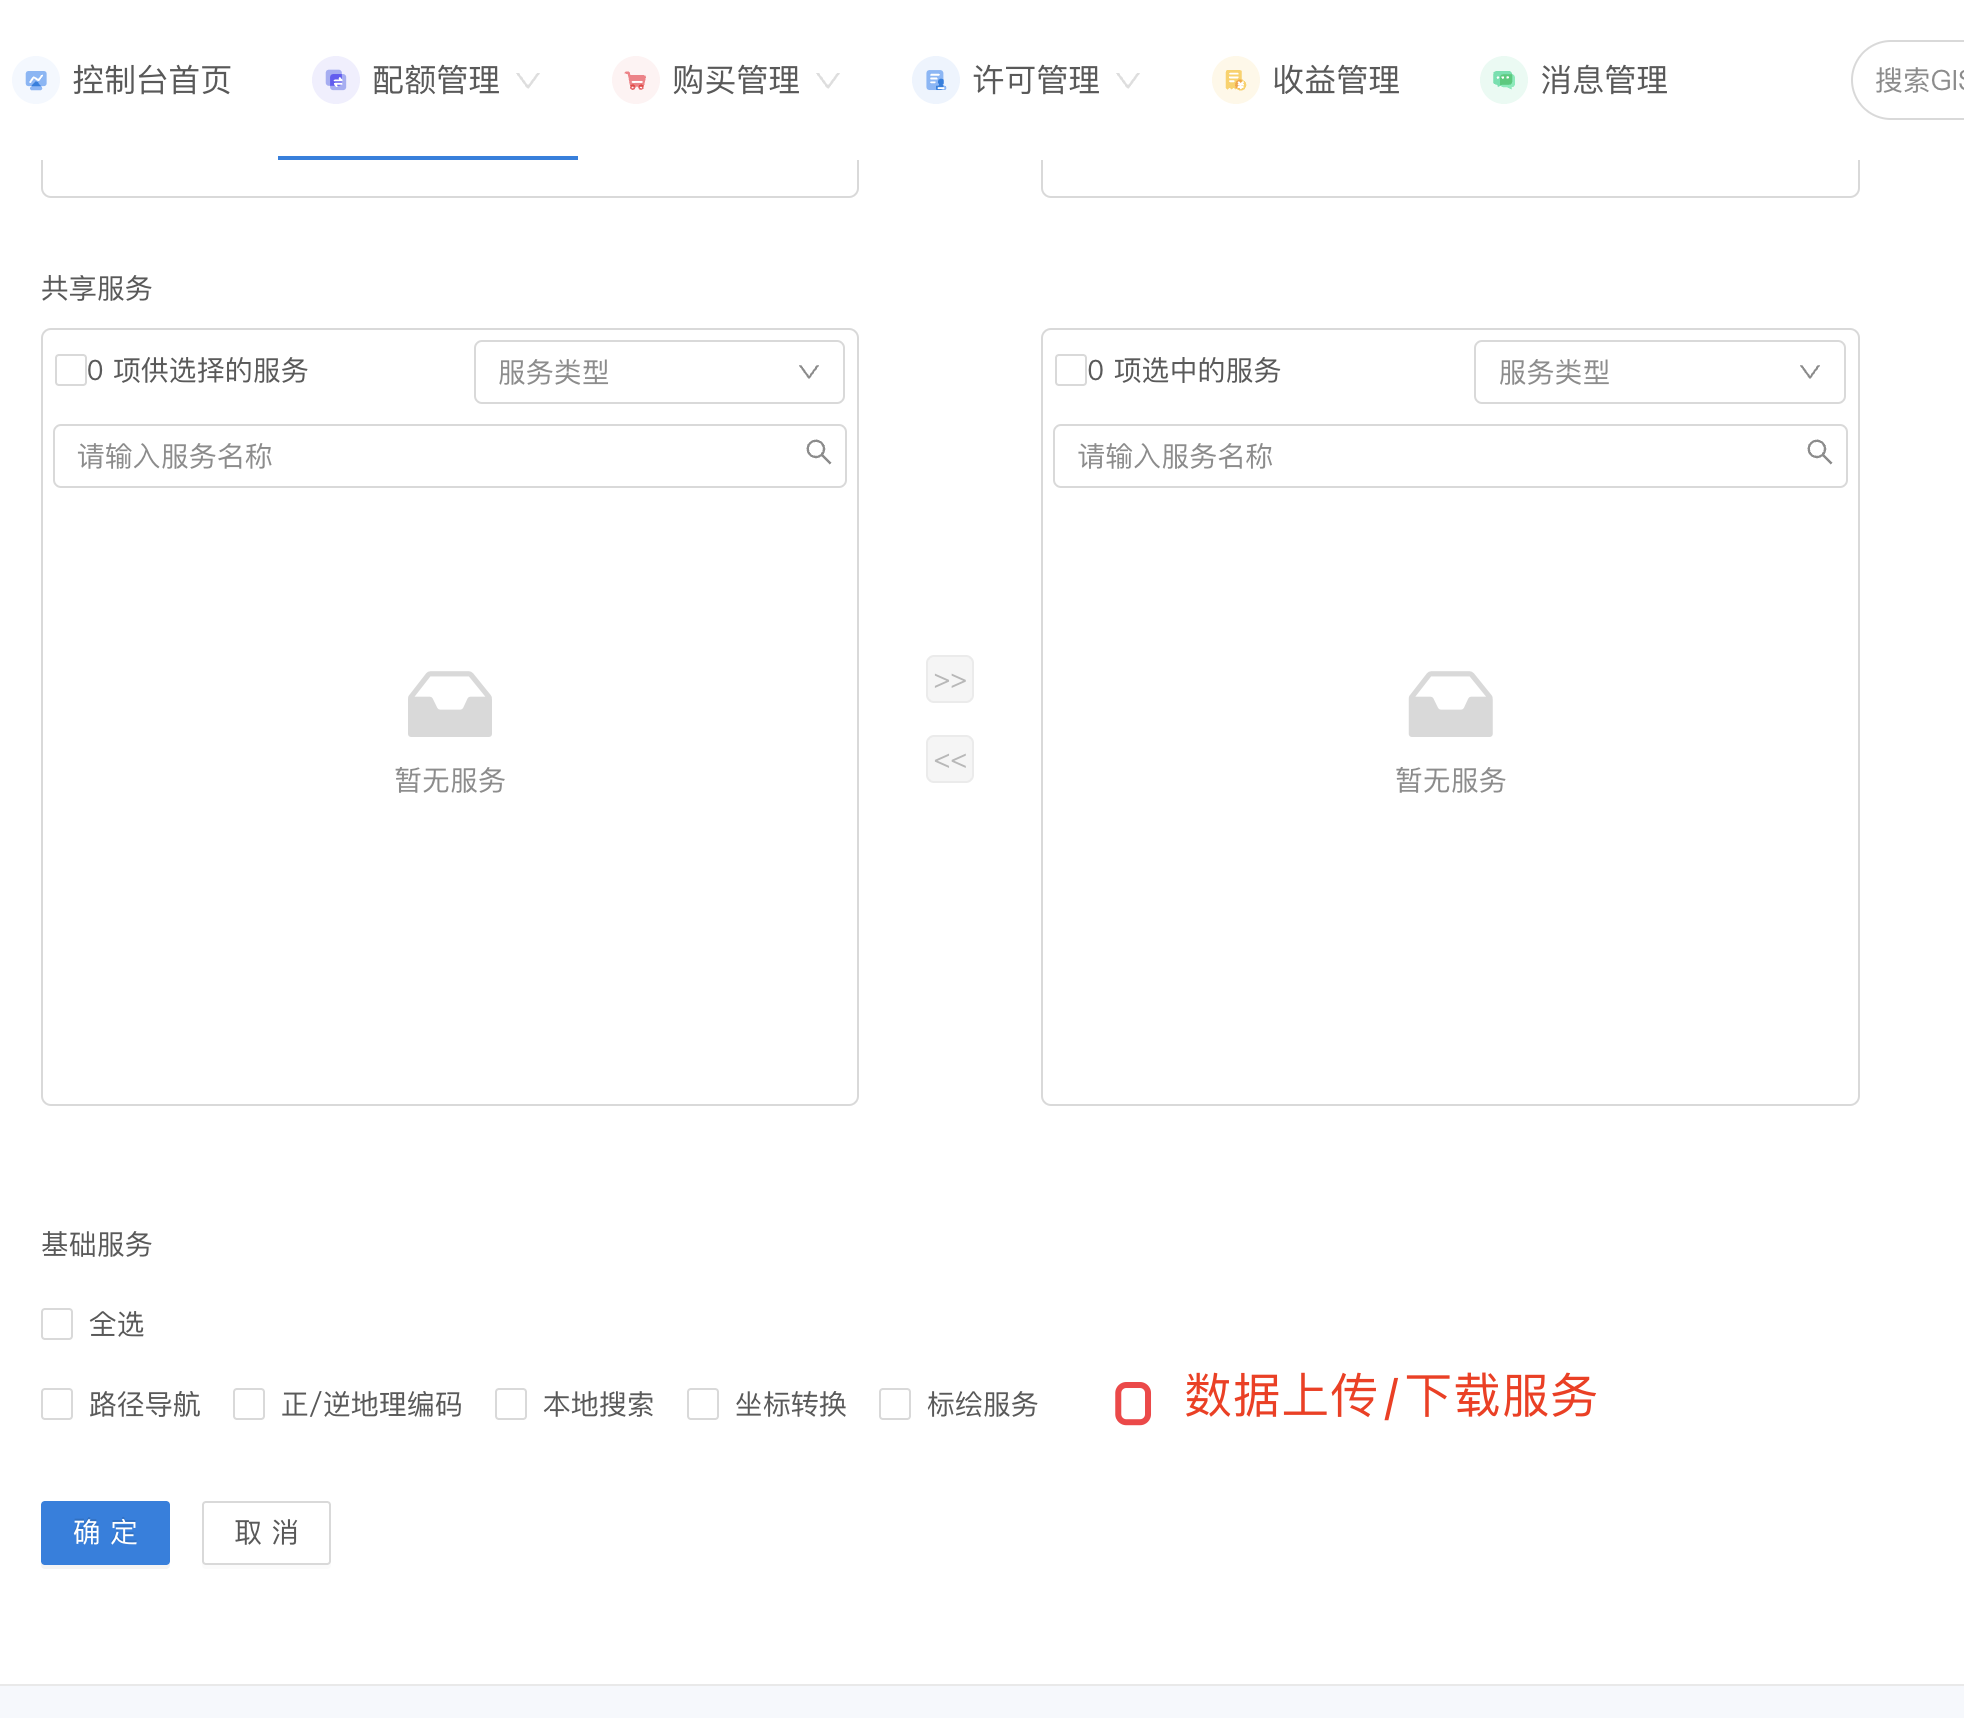The width and height of the screenshot is (1964, 1718).
Task: Enable the 路径导航 checkbox
Action: (57, 1404)
